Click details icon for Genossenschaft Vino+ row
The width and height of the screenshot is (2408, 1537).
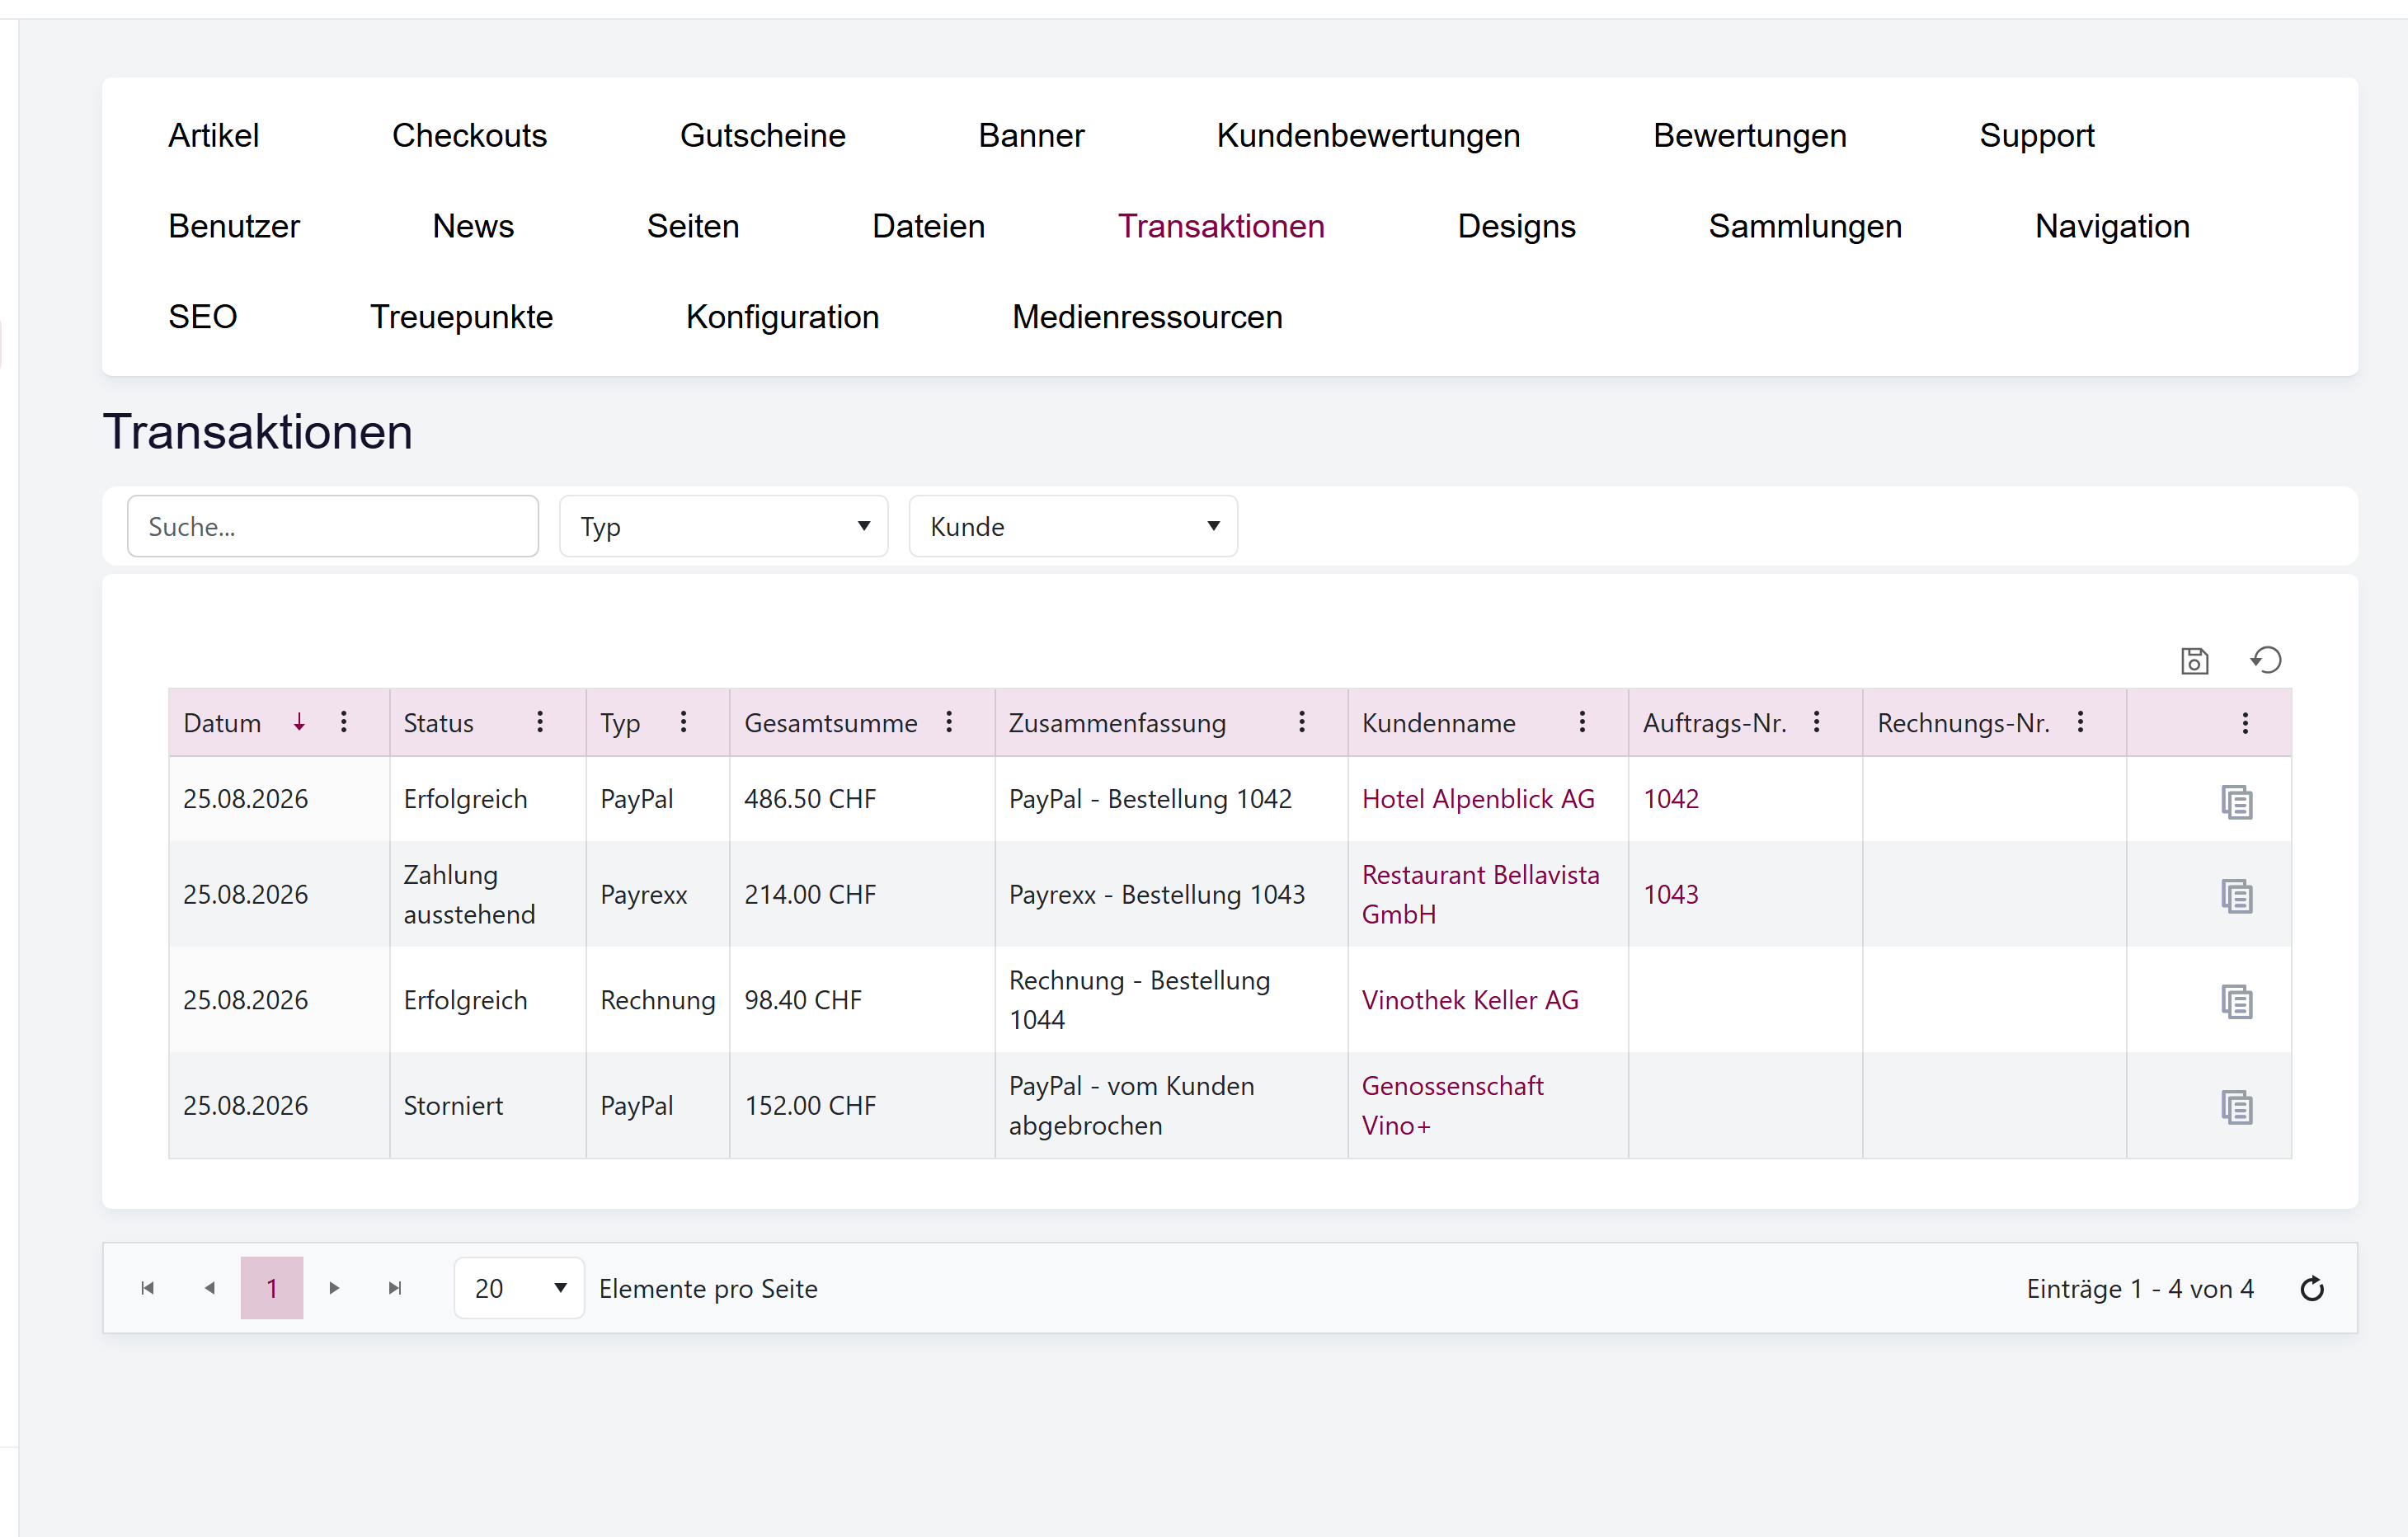click(x=2237, y=1107)
